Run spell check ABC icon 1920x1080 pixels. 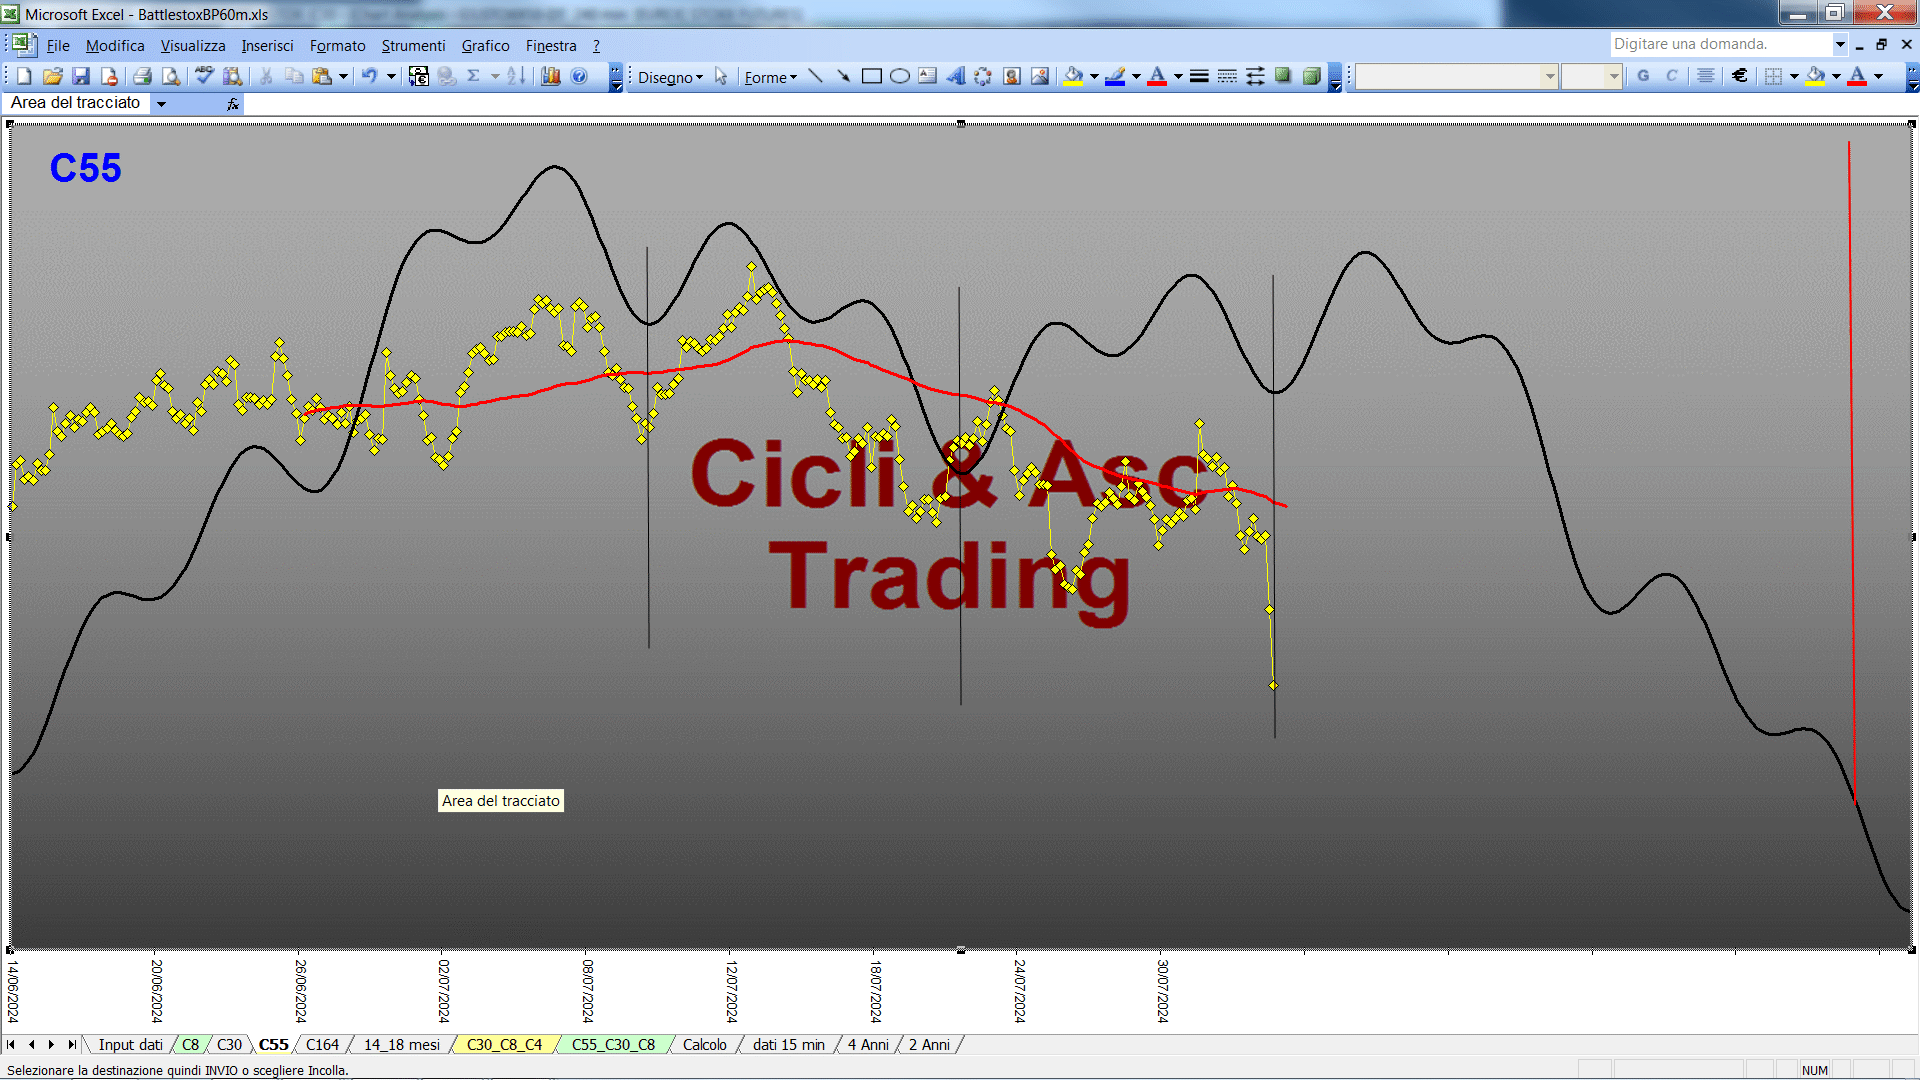(x=204, y=76)
